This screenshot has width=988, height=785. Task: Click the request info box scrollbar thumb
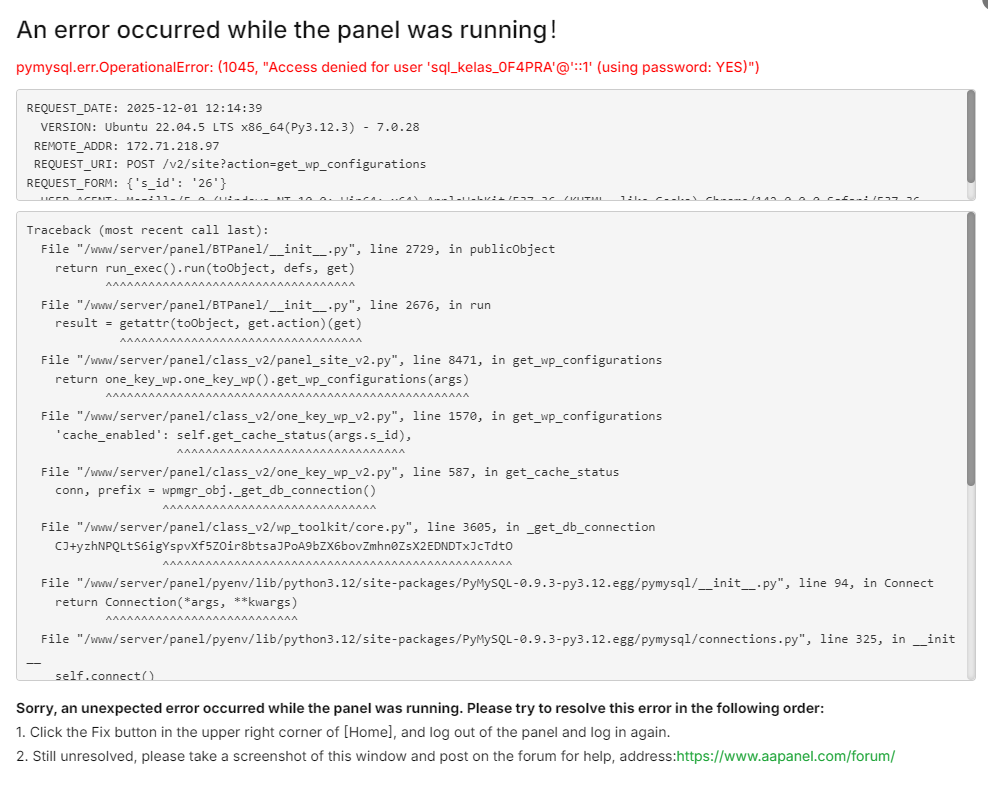click(970, 135)
